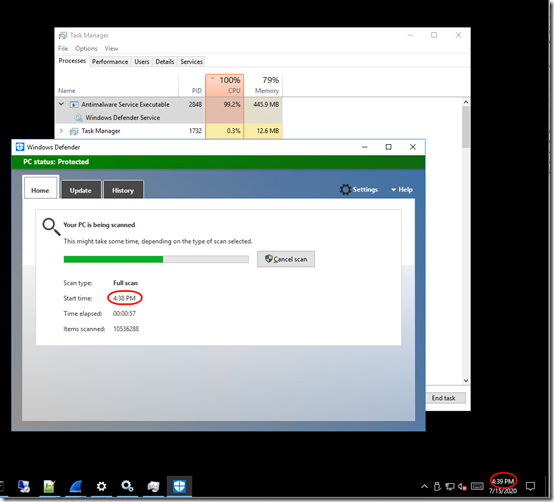Expand the Task Manager process row

click(x=61, y=131)
